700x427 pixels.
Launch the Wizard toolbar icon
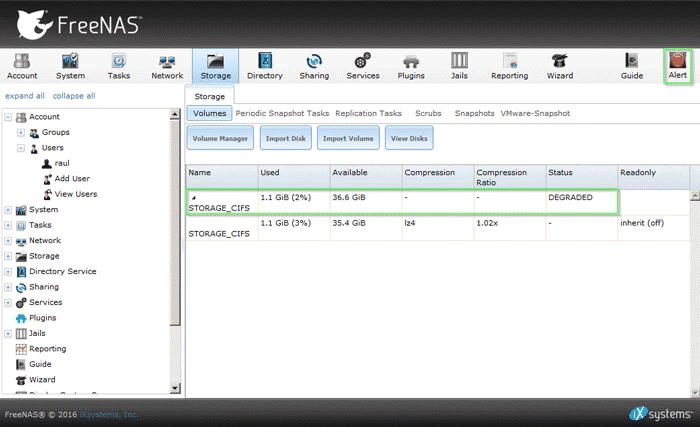(x=560, y=66)
